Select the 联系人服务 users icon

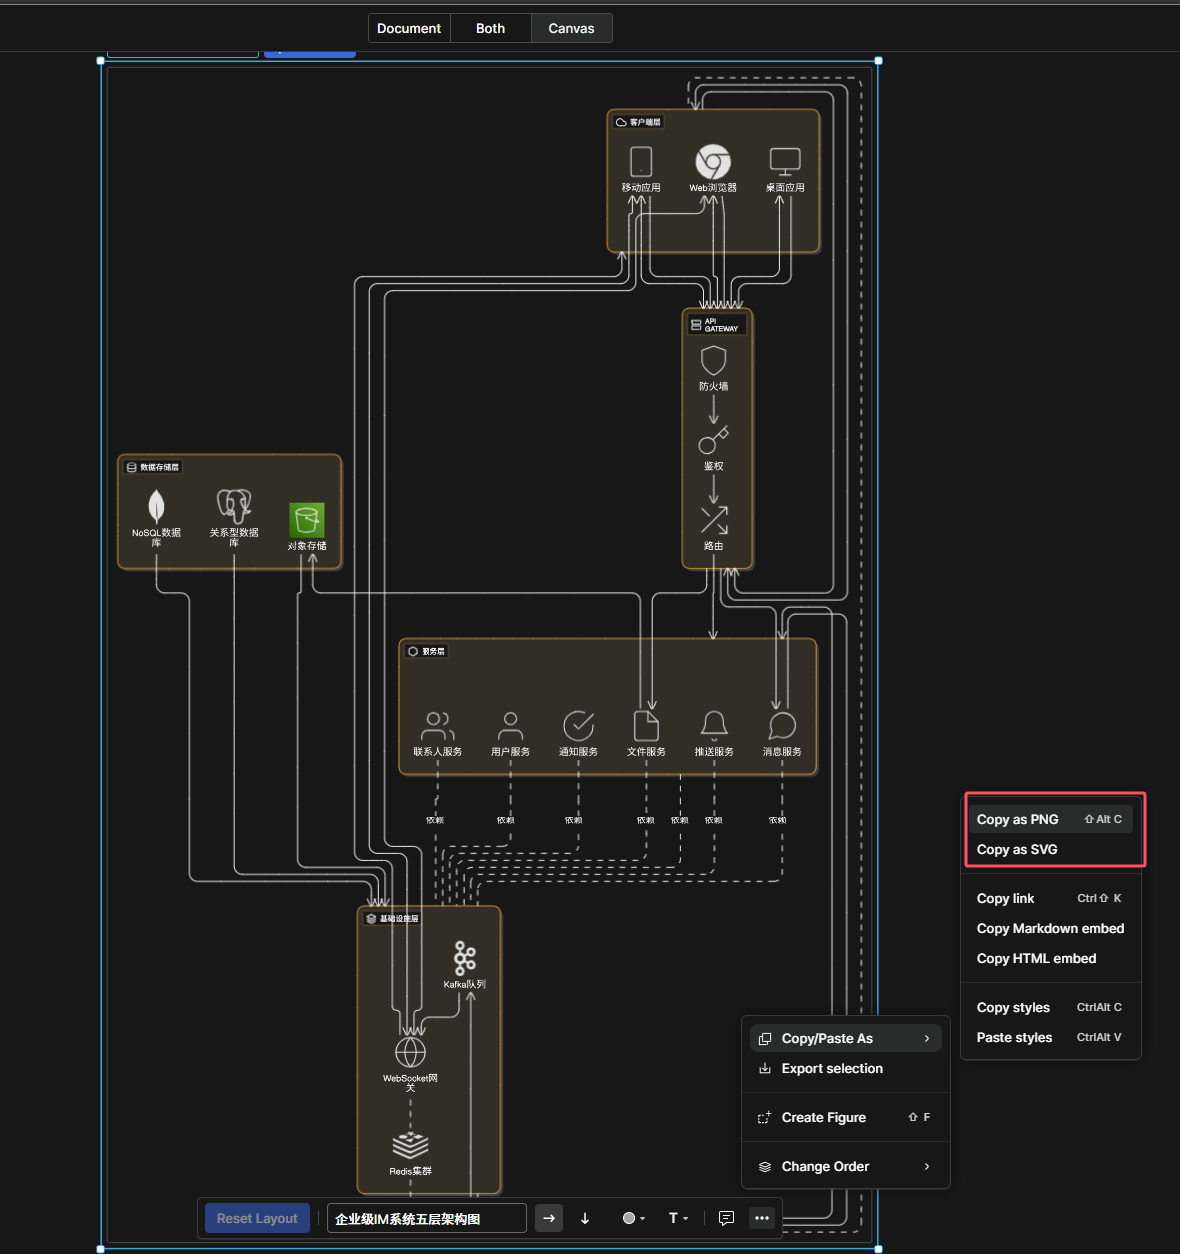438,726
